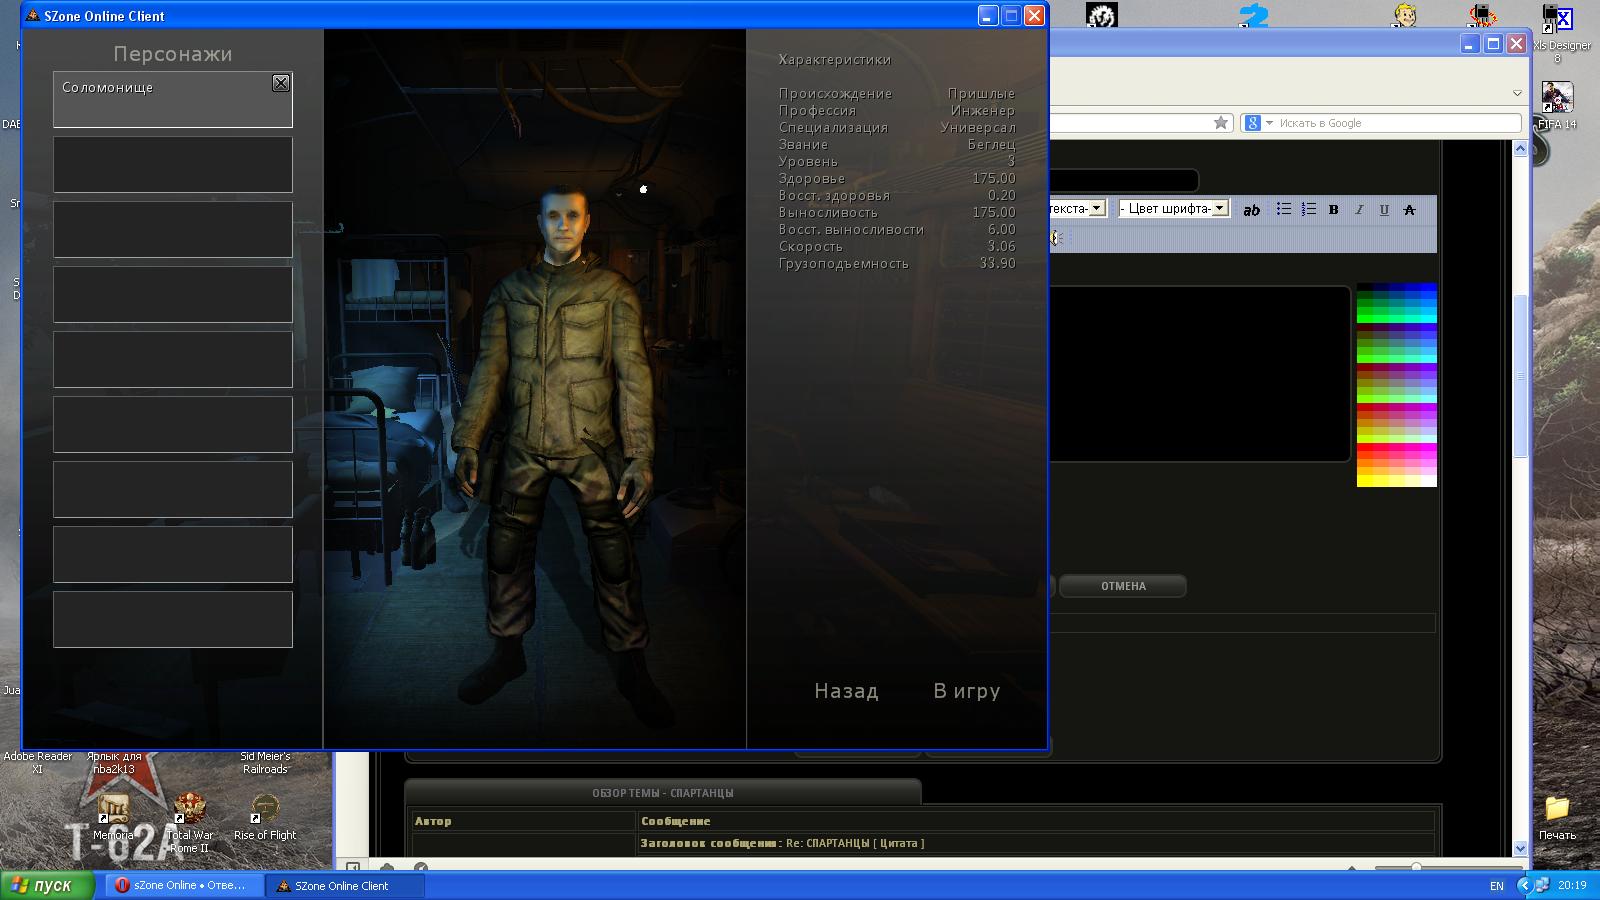Open the Google search engine dropdown
Image resolution: width=1600 pixels, height=900 pixels.
click(x=1257, y=123)
